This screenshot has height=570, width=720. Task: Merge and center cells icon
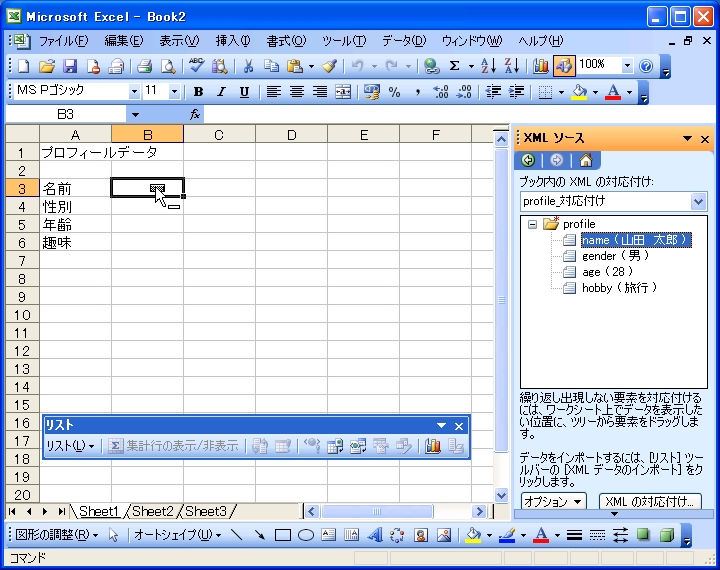pos(343,92)
